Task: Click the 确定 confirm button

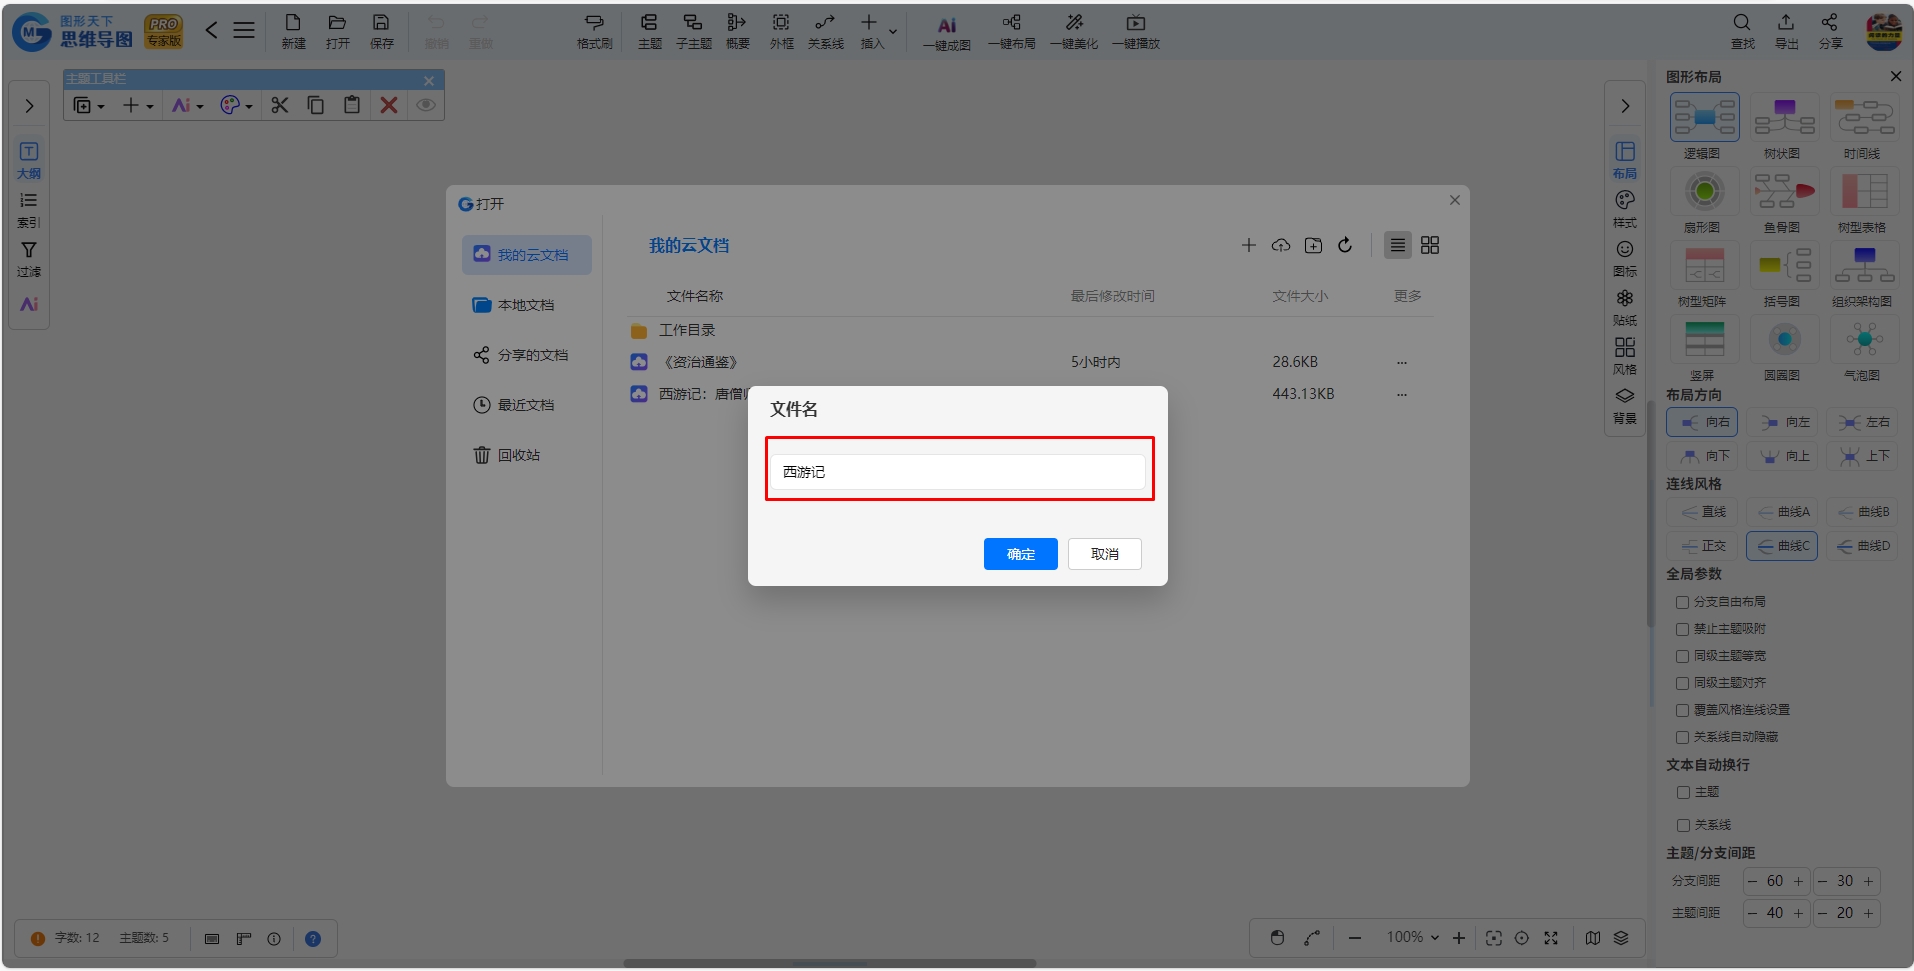Action: pos(1020,554)
